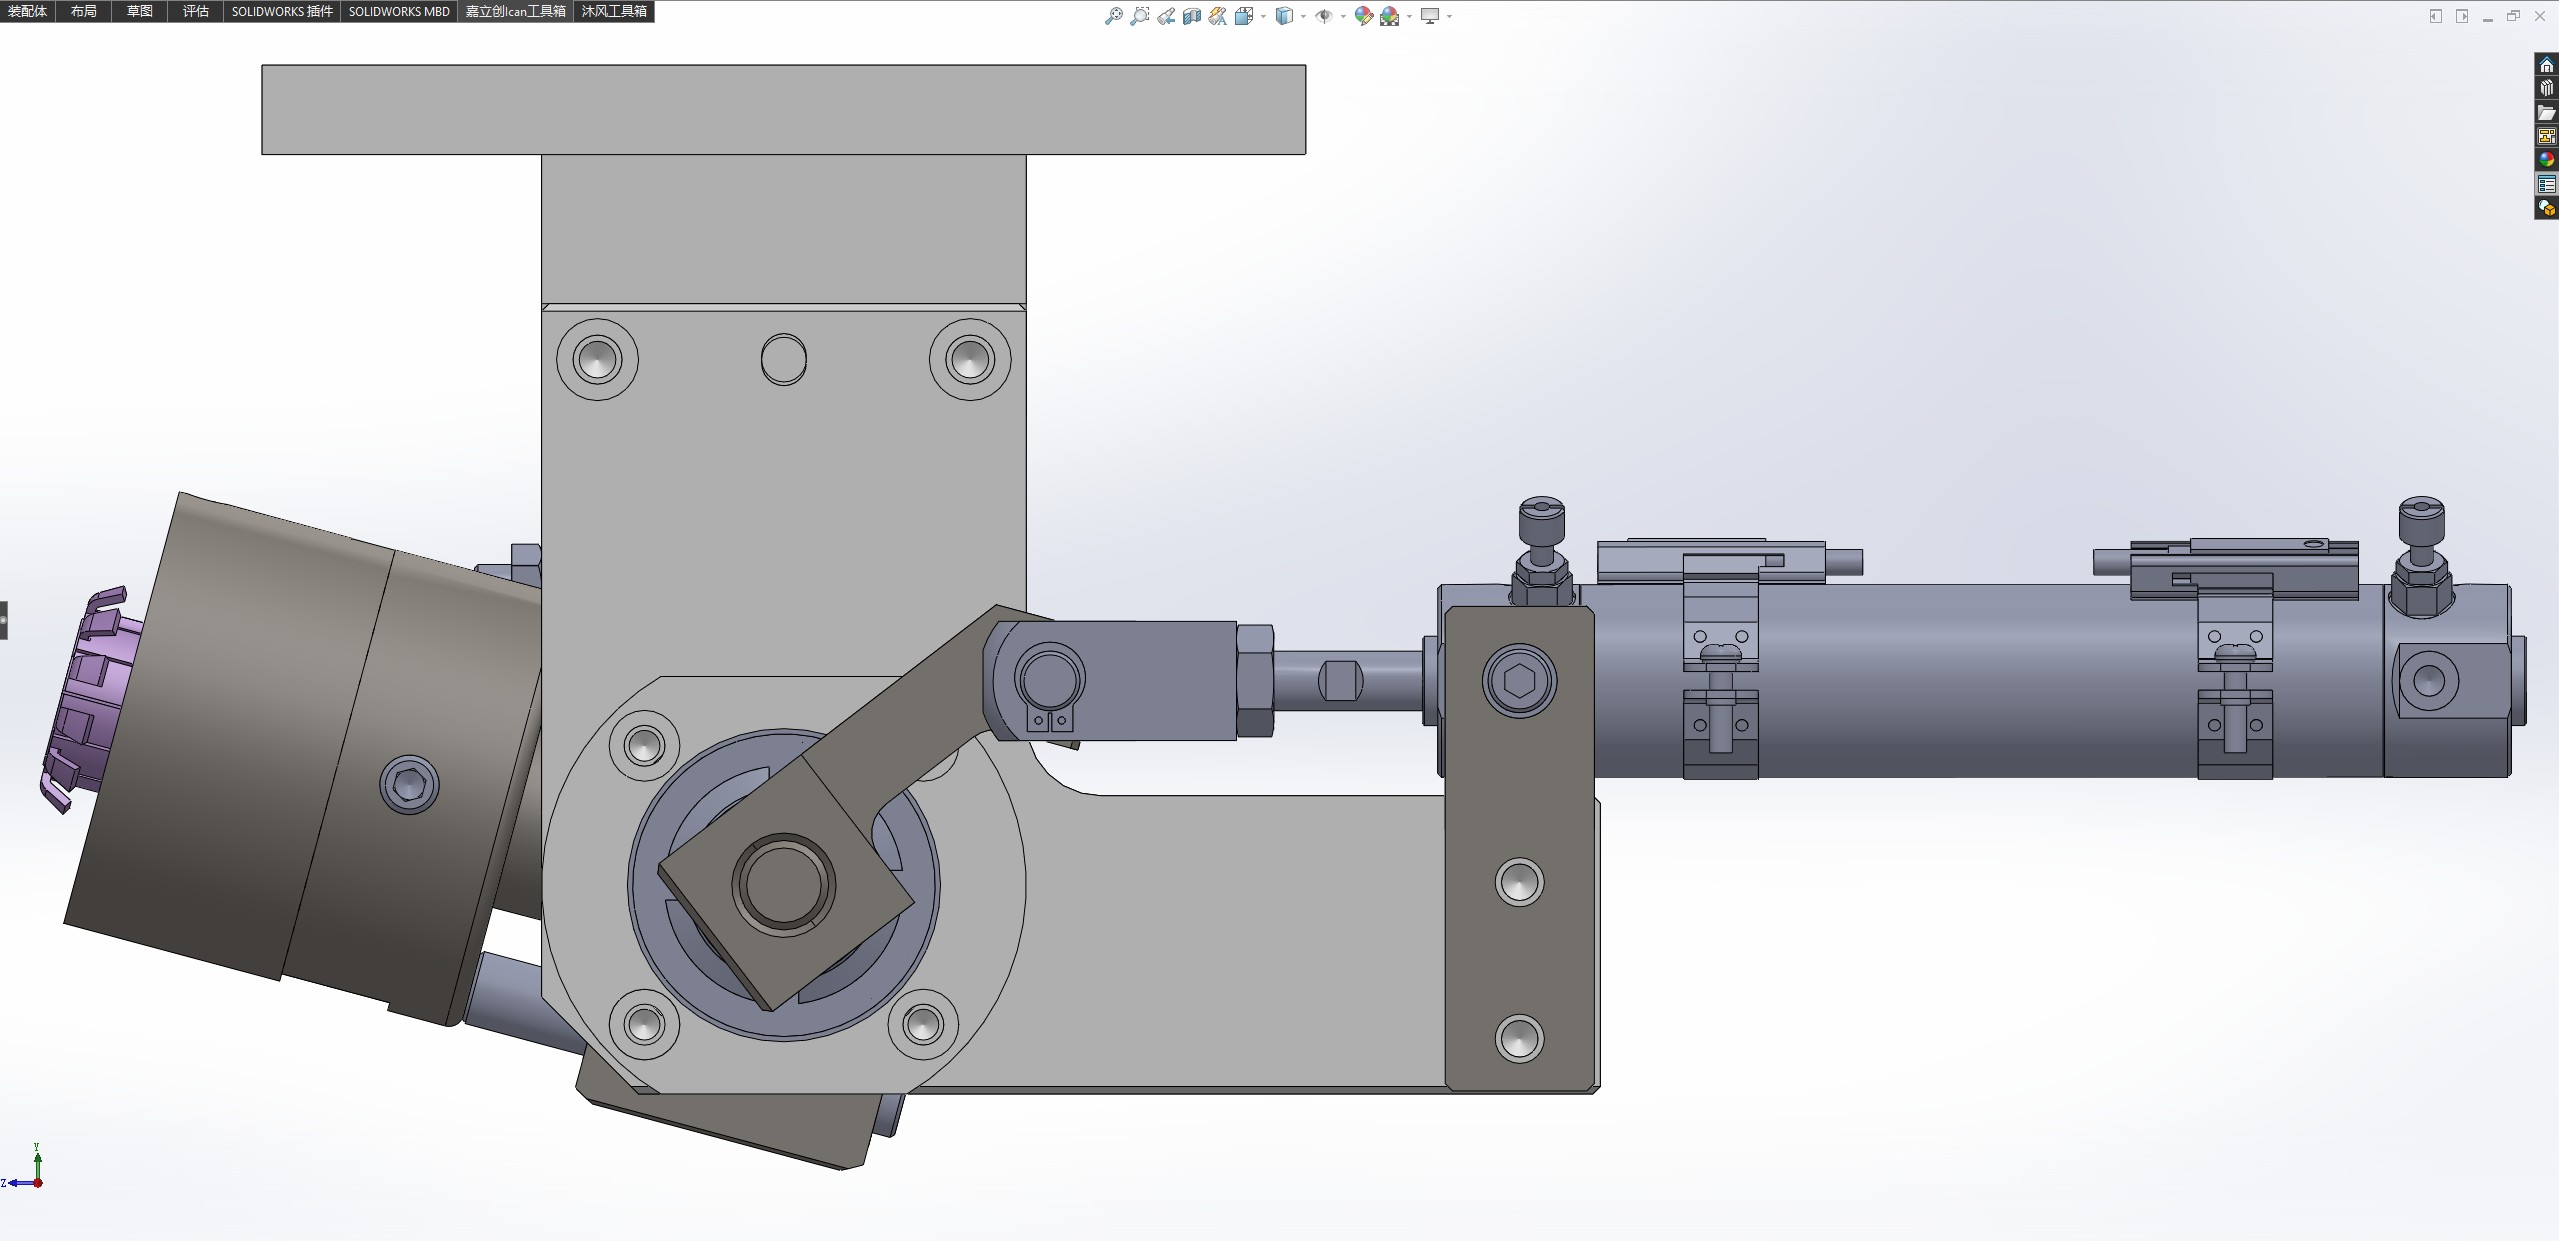2559x1241 pixels.
Task: Open the 沐风工具箱 tab
Action: coord(614,11)
